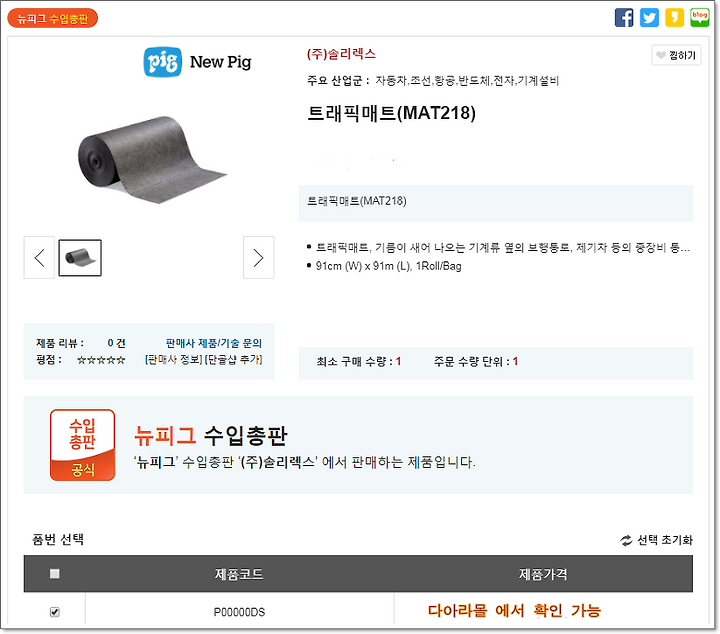Click product code P00000DS
Viewport: 720px width, 634px height.
tap(239, 612)
